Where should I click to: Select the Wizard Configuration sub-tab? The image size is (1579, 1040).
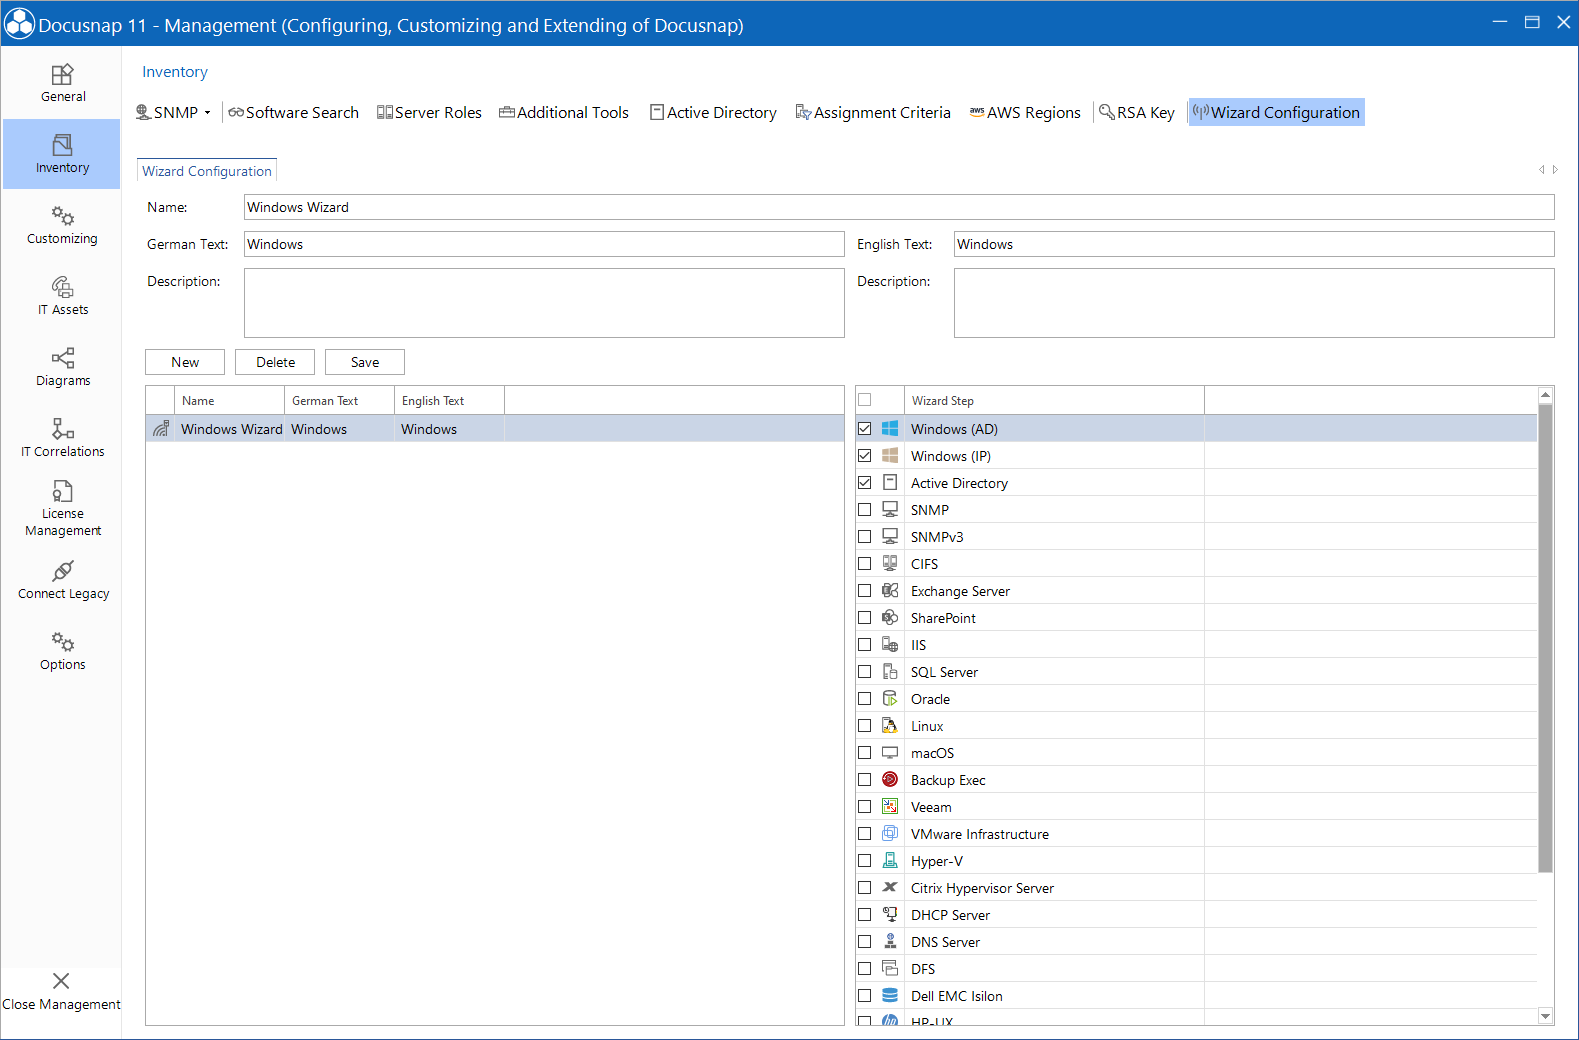point(207,171)
